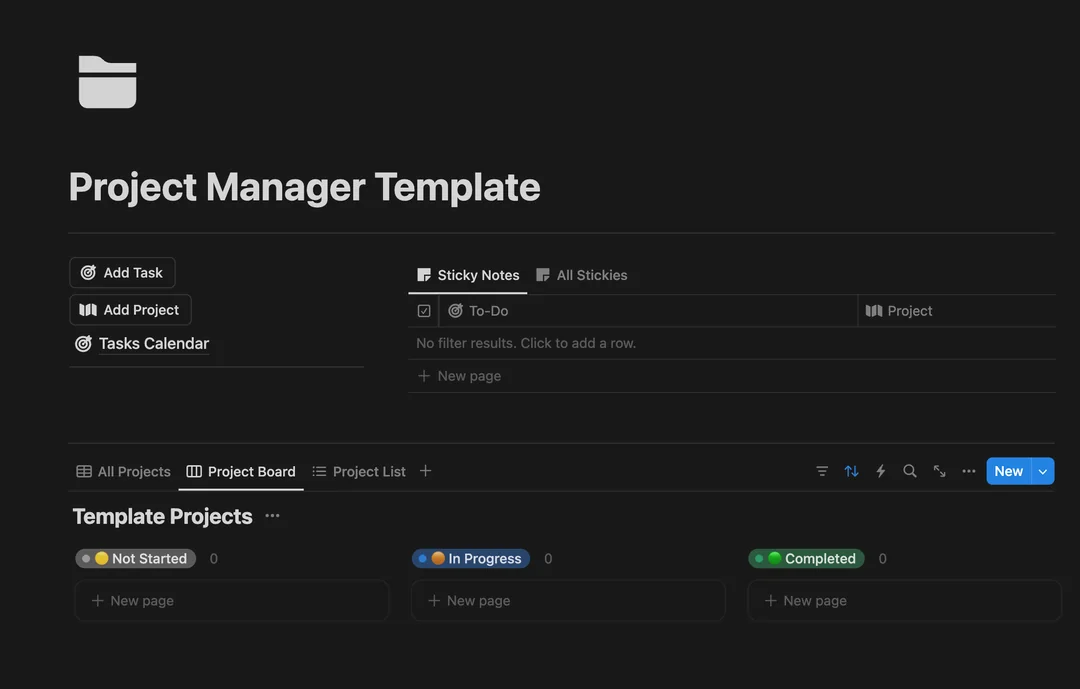Viewport: 1080px width, 689px height.
Task: Click the green Completed status pill
Action: pos(806,558)
